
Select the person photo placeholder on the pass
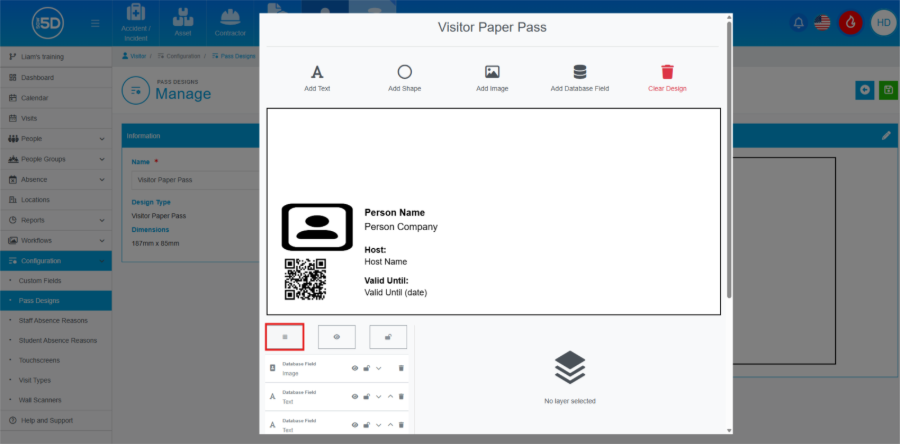point(317,227)
